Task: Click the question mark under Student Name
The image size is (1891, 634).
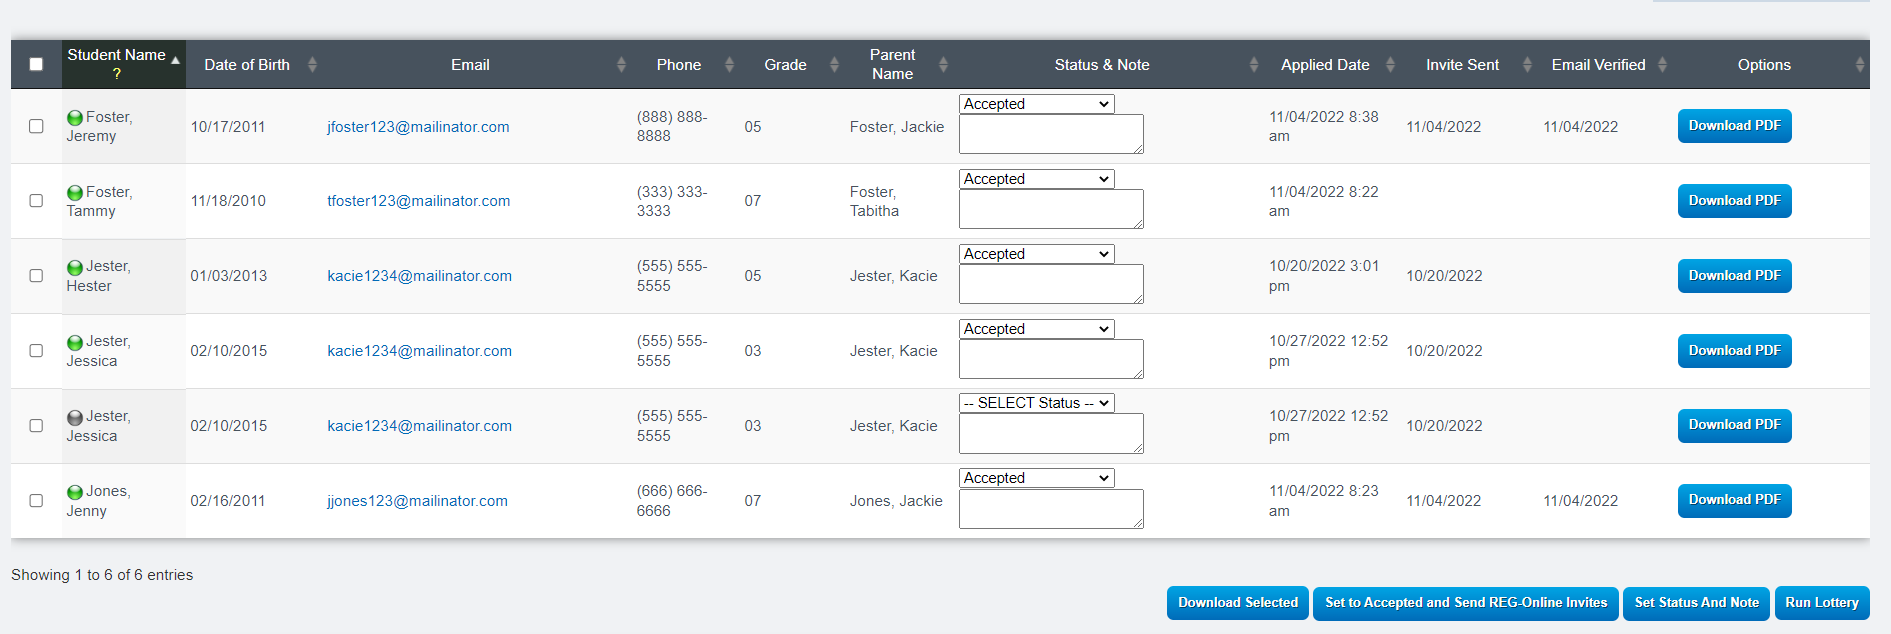Action: 117,74
